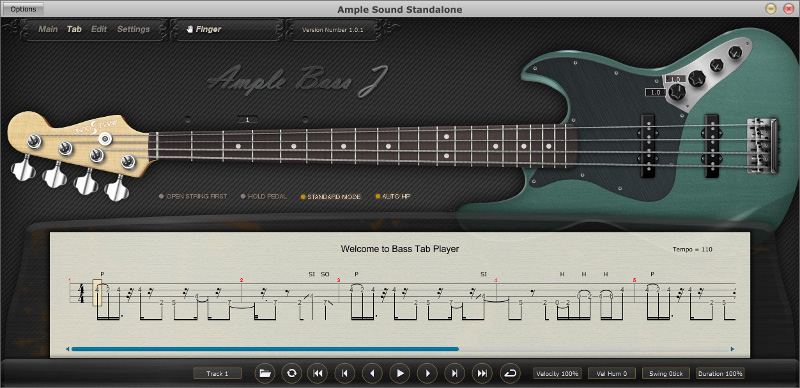Jump to the first bar with double rewind
This screenshot has width=800, height=388.
(x=317, y=373)
